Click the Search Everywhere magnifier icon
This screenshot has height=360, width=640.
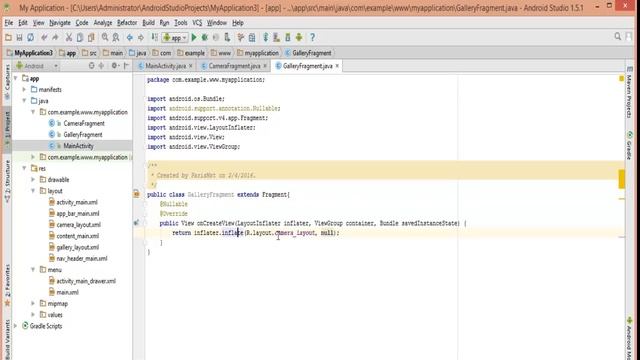click(618, 37)
